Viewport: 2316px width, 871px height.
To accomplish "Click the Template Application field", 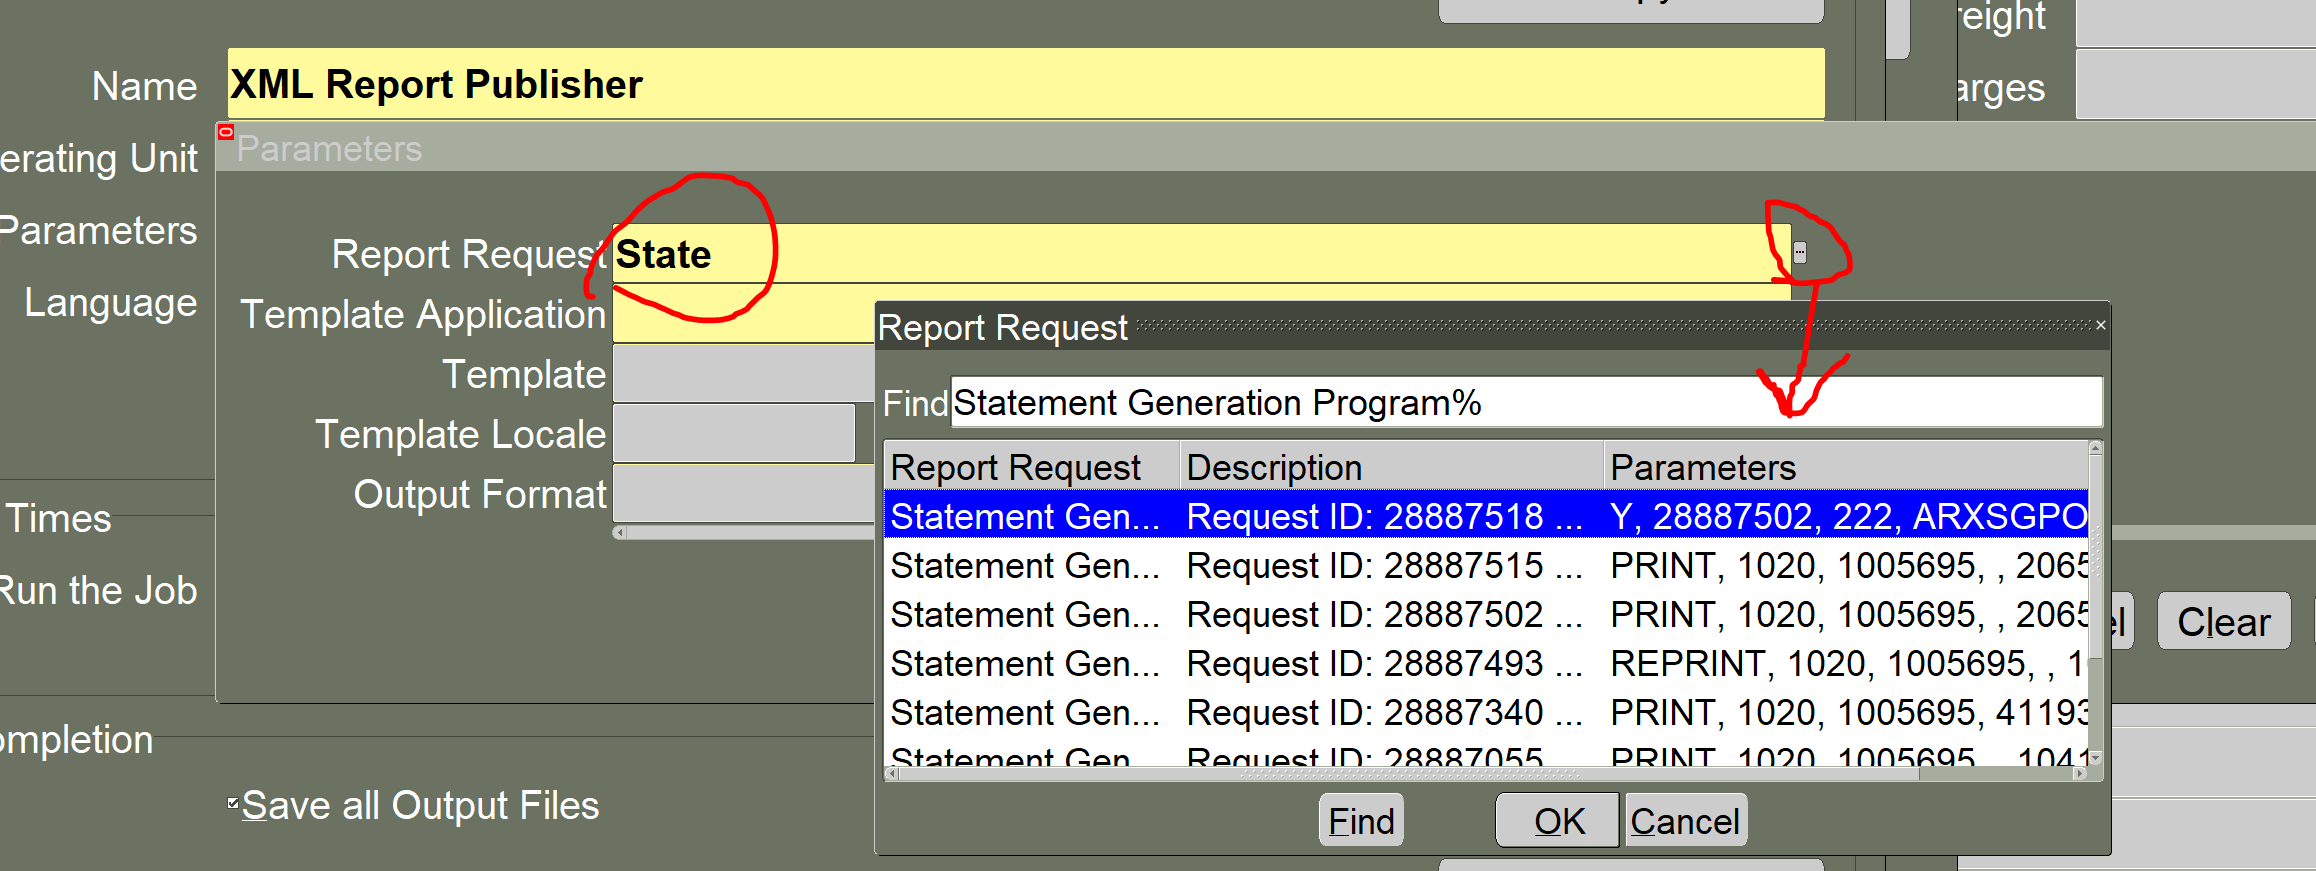I will (744, 315).
